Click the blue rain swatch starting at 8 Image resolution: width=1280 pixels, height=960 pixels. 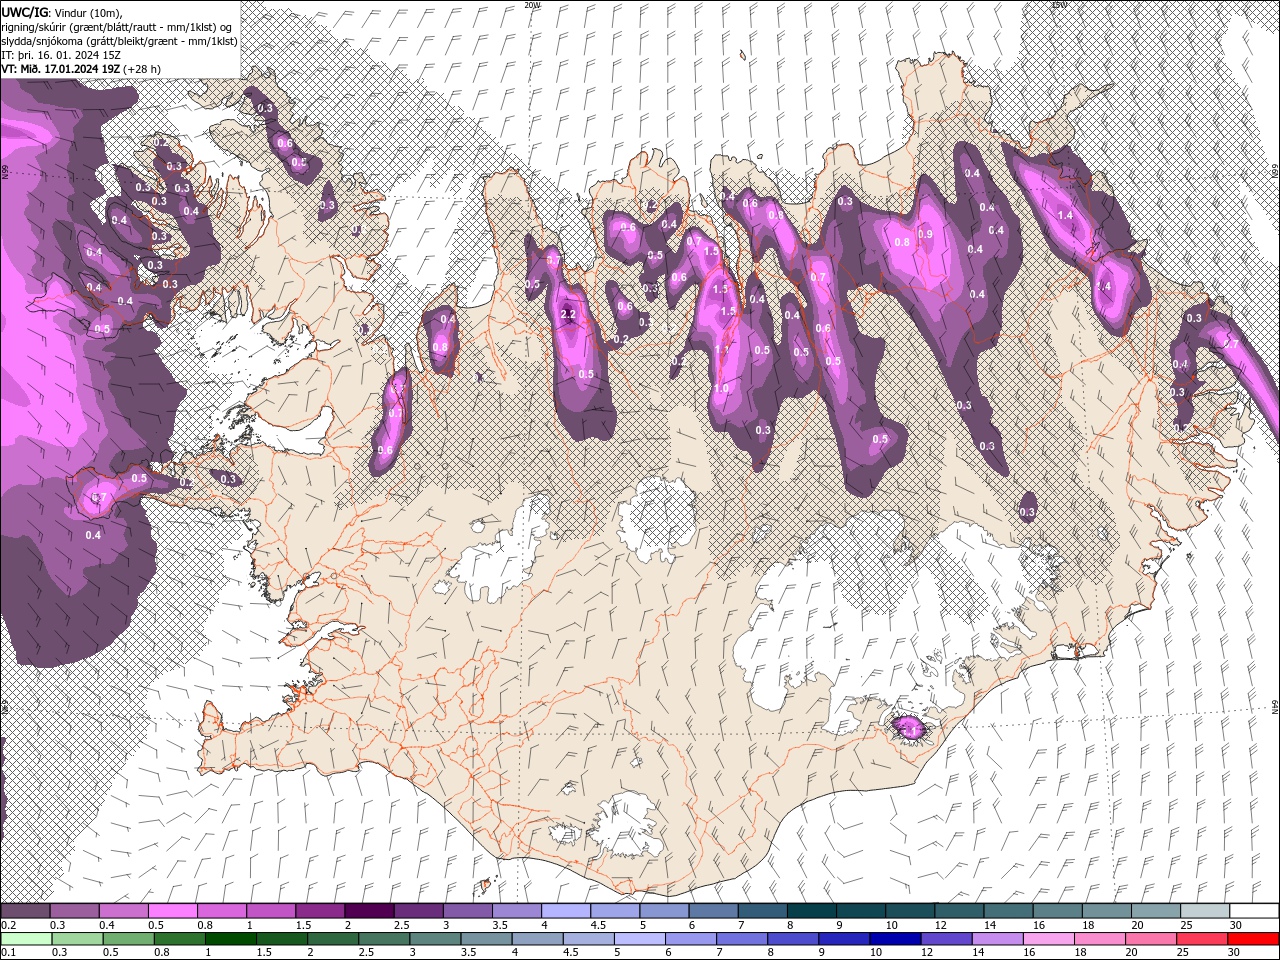(x=792, y=939)
